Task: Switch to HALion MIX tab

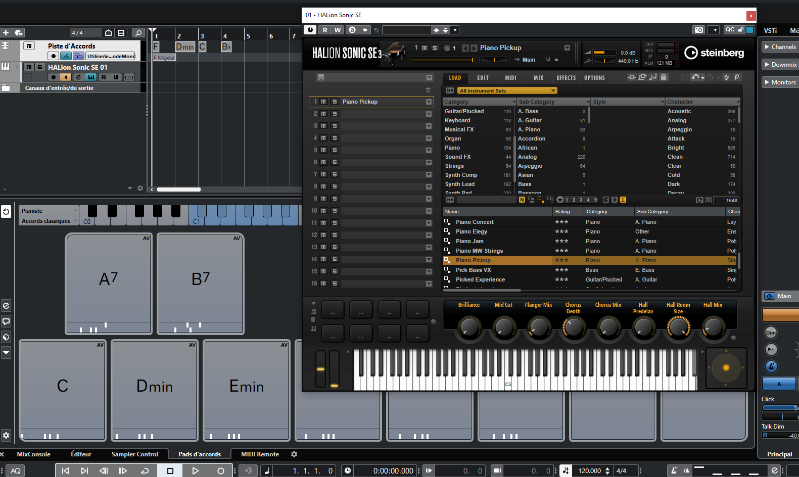Action: (538, 77)
